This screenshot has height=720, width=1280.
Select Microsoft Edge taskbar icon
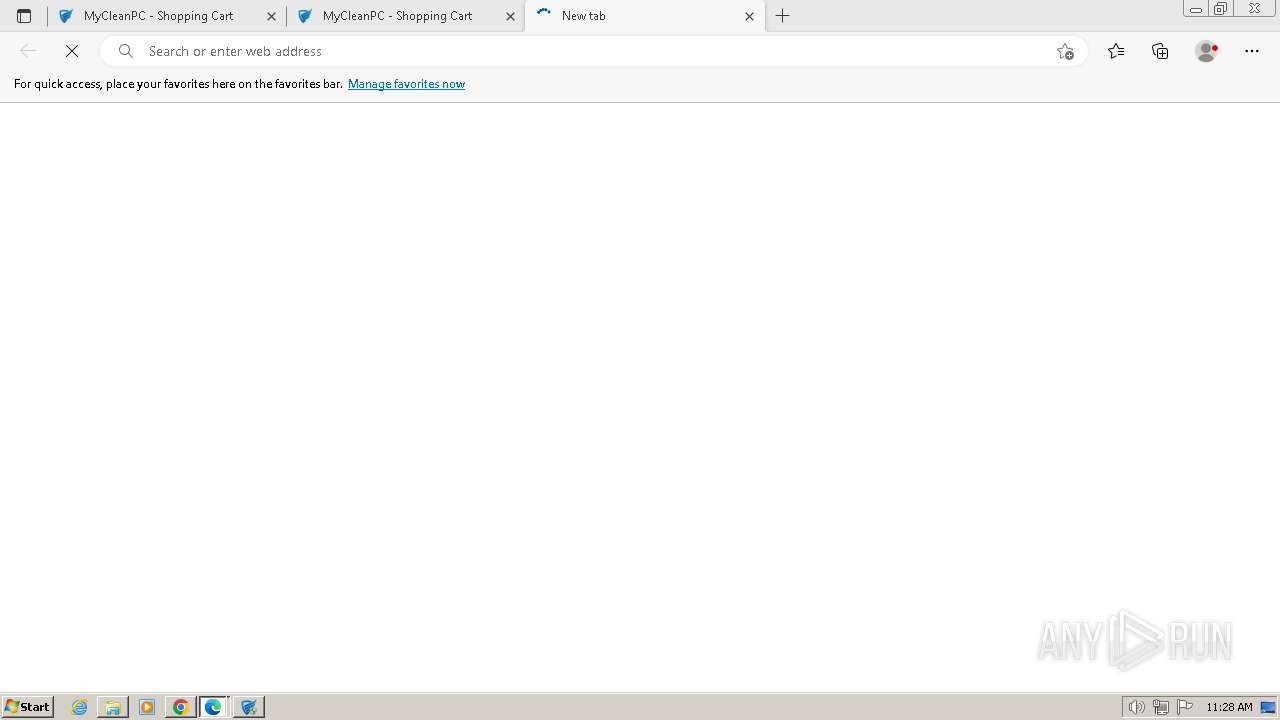pyautogui.click(x=214, y=707)
